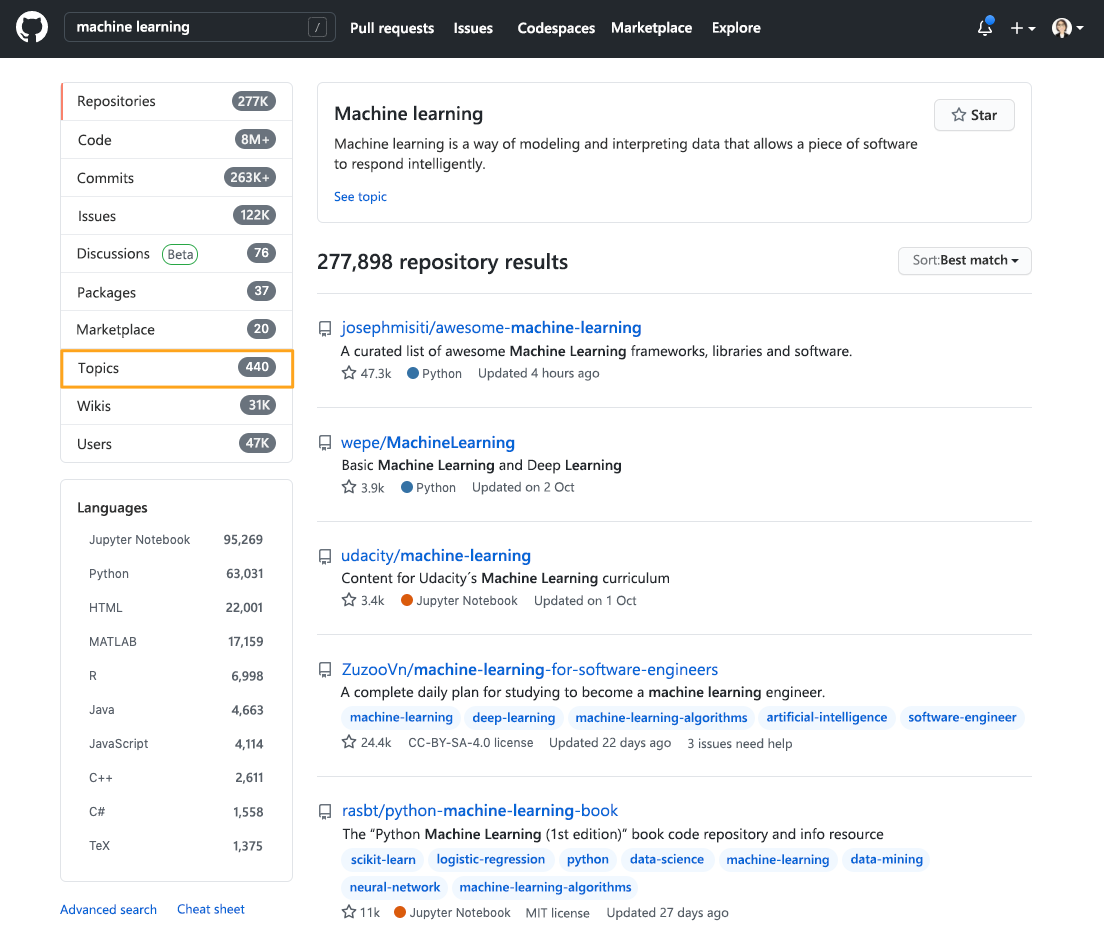Filter by Python language in sidebar
Viewport: 1104px width, 944px height.
[x=175, y=574]
